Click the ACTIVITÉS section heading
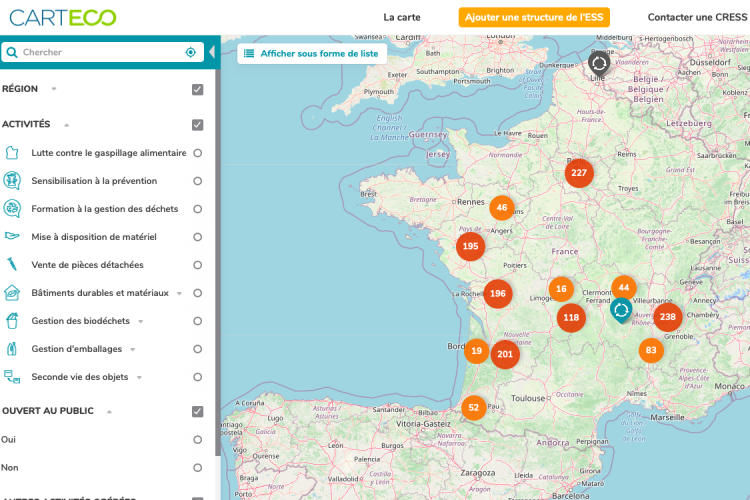This screenshot has height=500, width=750. click(26, 124)
